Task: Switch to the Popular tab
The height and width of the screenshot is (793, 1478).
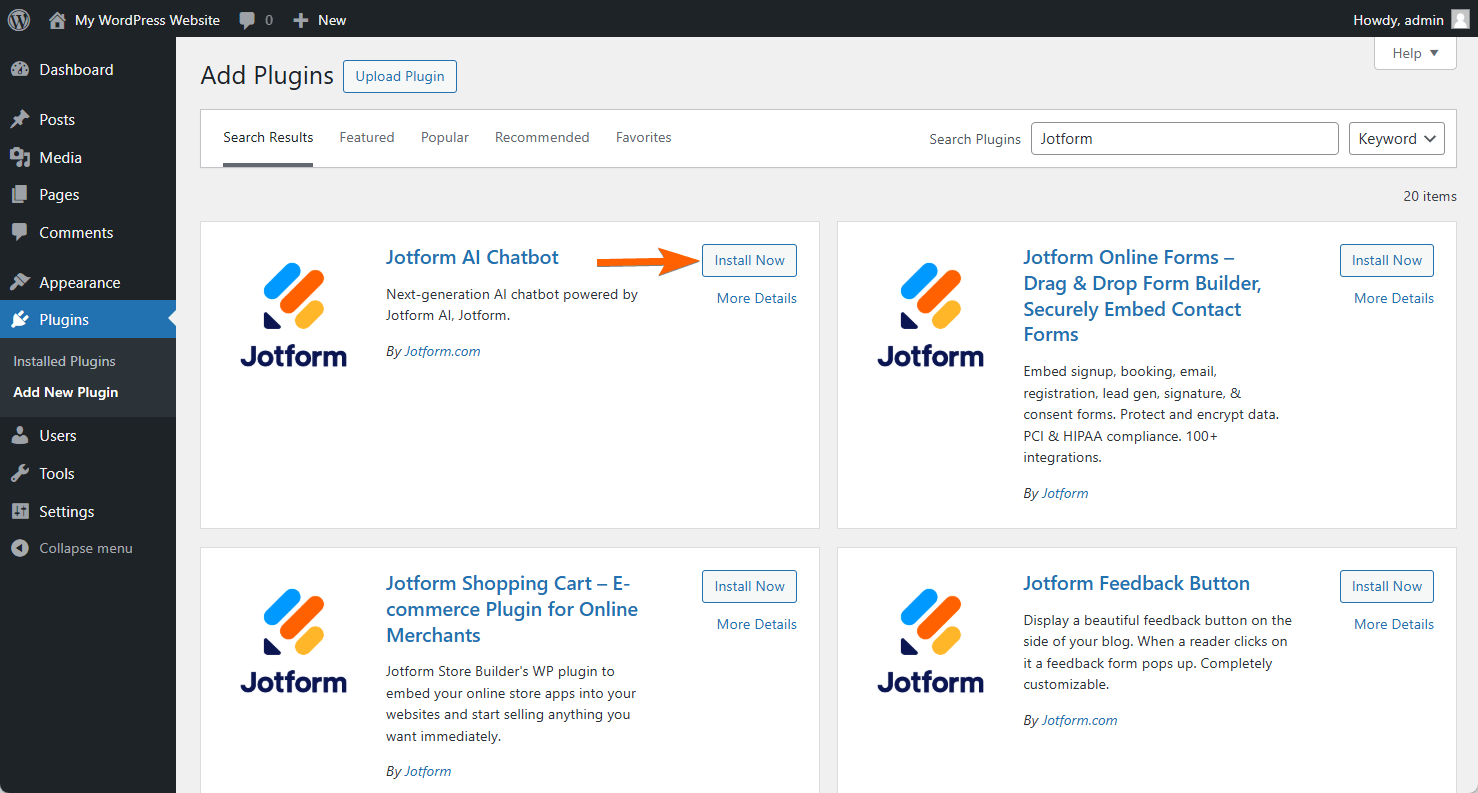Action: pos(445,138)
